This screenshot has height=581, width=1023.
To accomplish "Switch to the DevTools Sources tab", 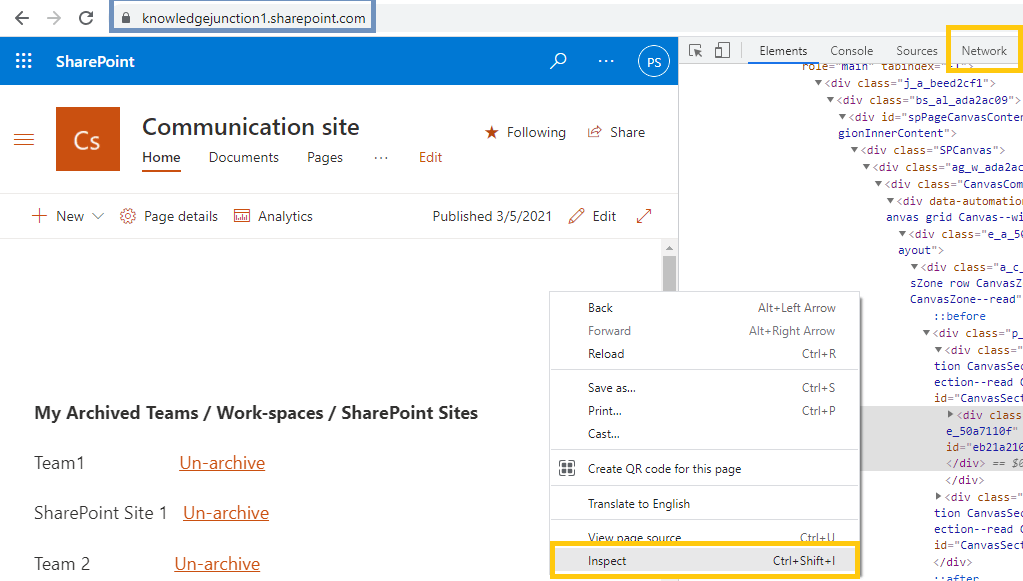I will click(917, 51).
